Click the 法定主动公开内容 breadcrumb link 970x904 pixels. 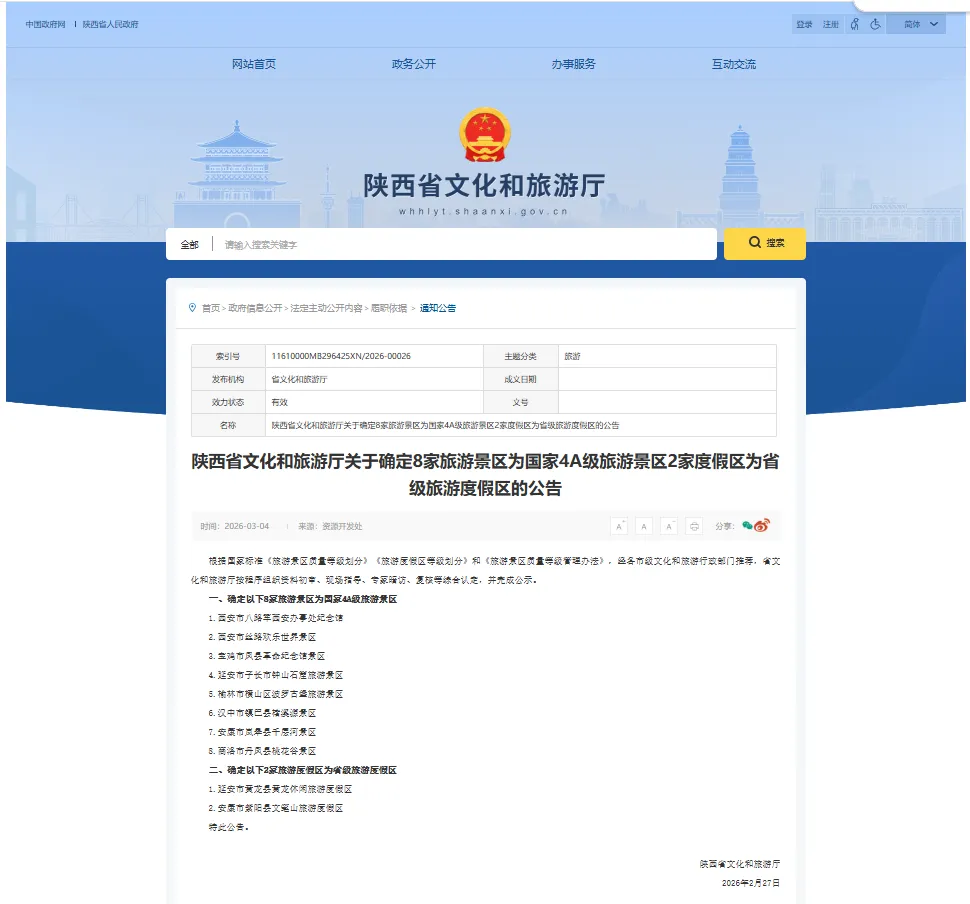[326, 308]
